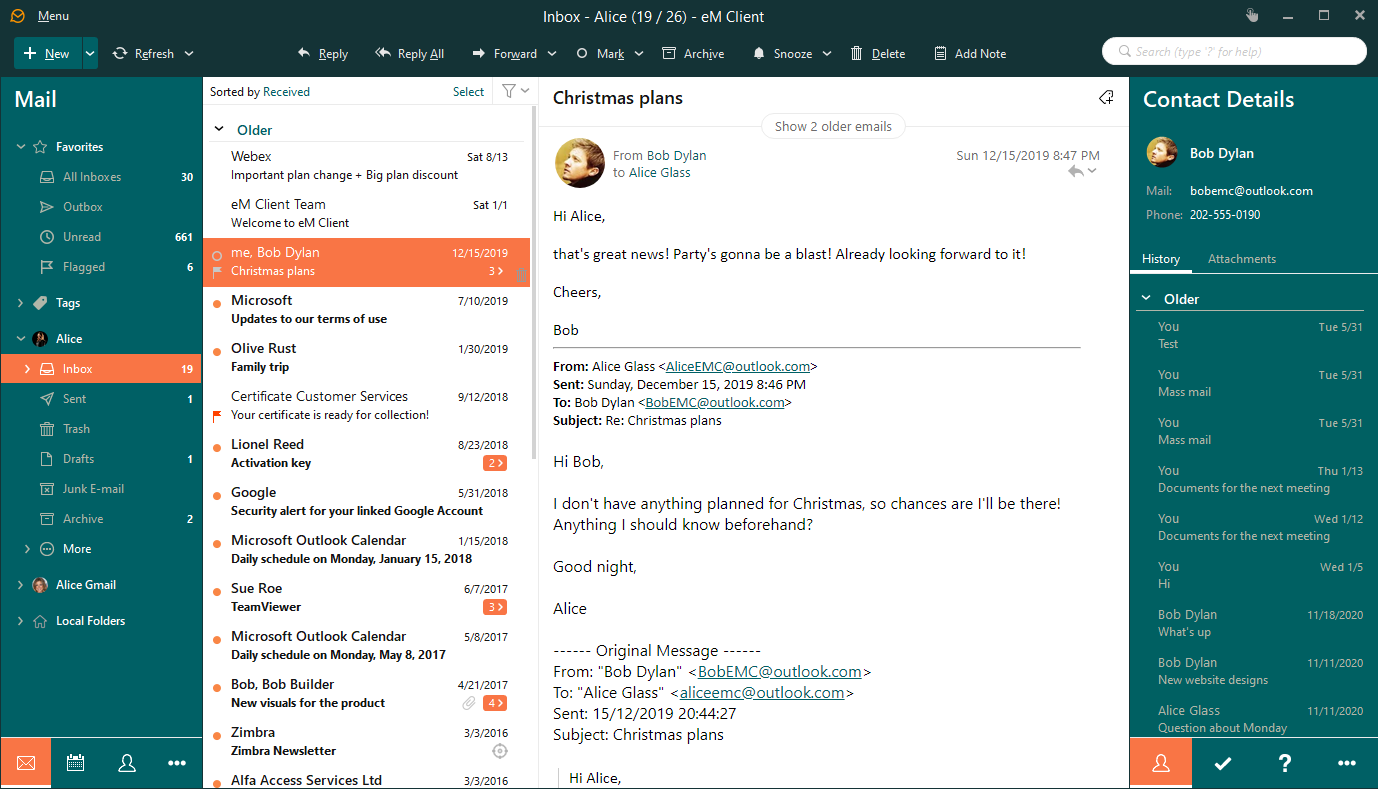Click the Reply toolbar button
The width and height of the screenshot is (1379, 789).
click(323, 54)
